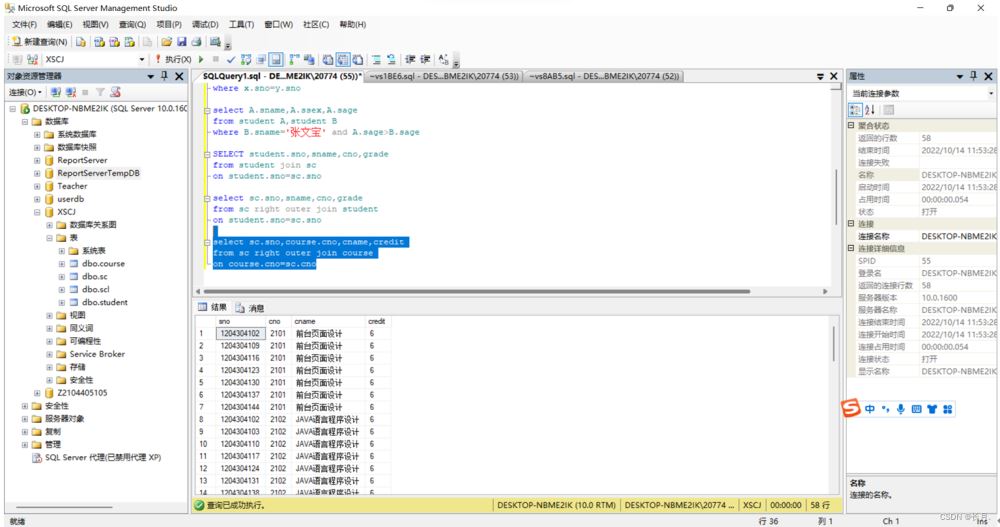Click the categorized view icon in properties panel
This screenshot has height=527, width=1000.
(856, 110)
